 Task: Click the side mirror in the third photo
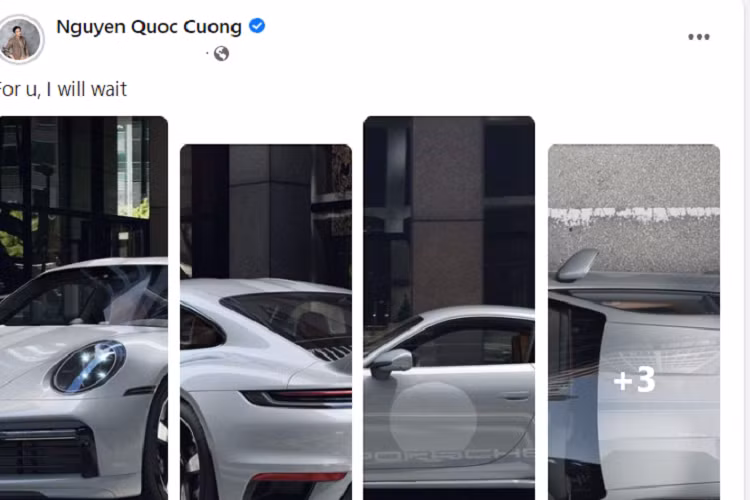click(392, 364)
